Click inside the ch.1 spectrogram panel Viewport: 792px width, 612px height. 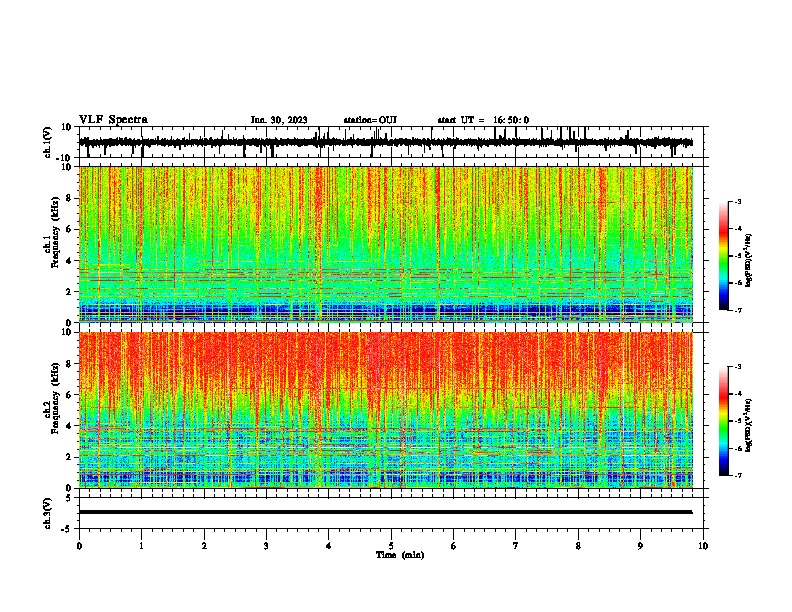tap(386, 244)
